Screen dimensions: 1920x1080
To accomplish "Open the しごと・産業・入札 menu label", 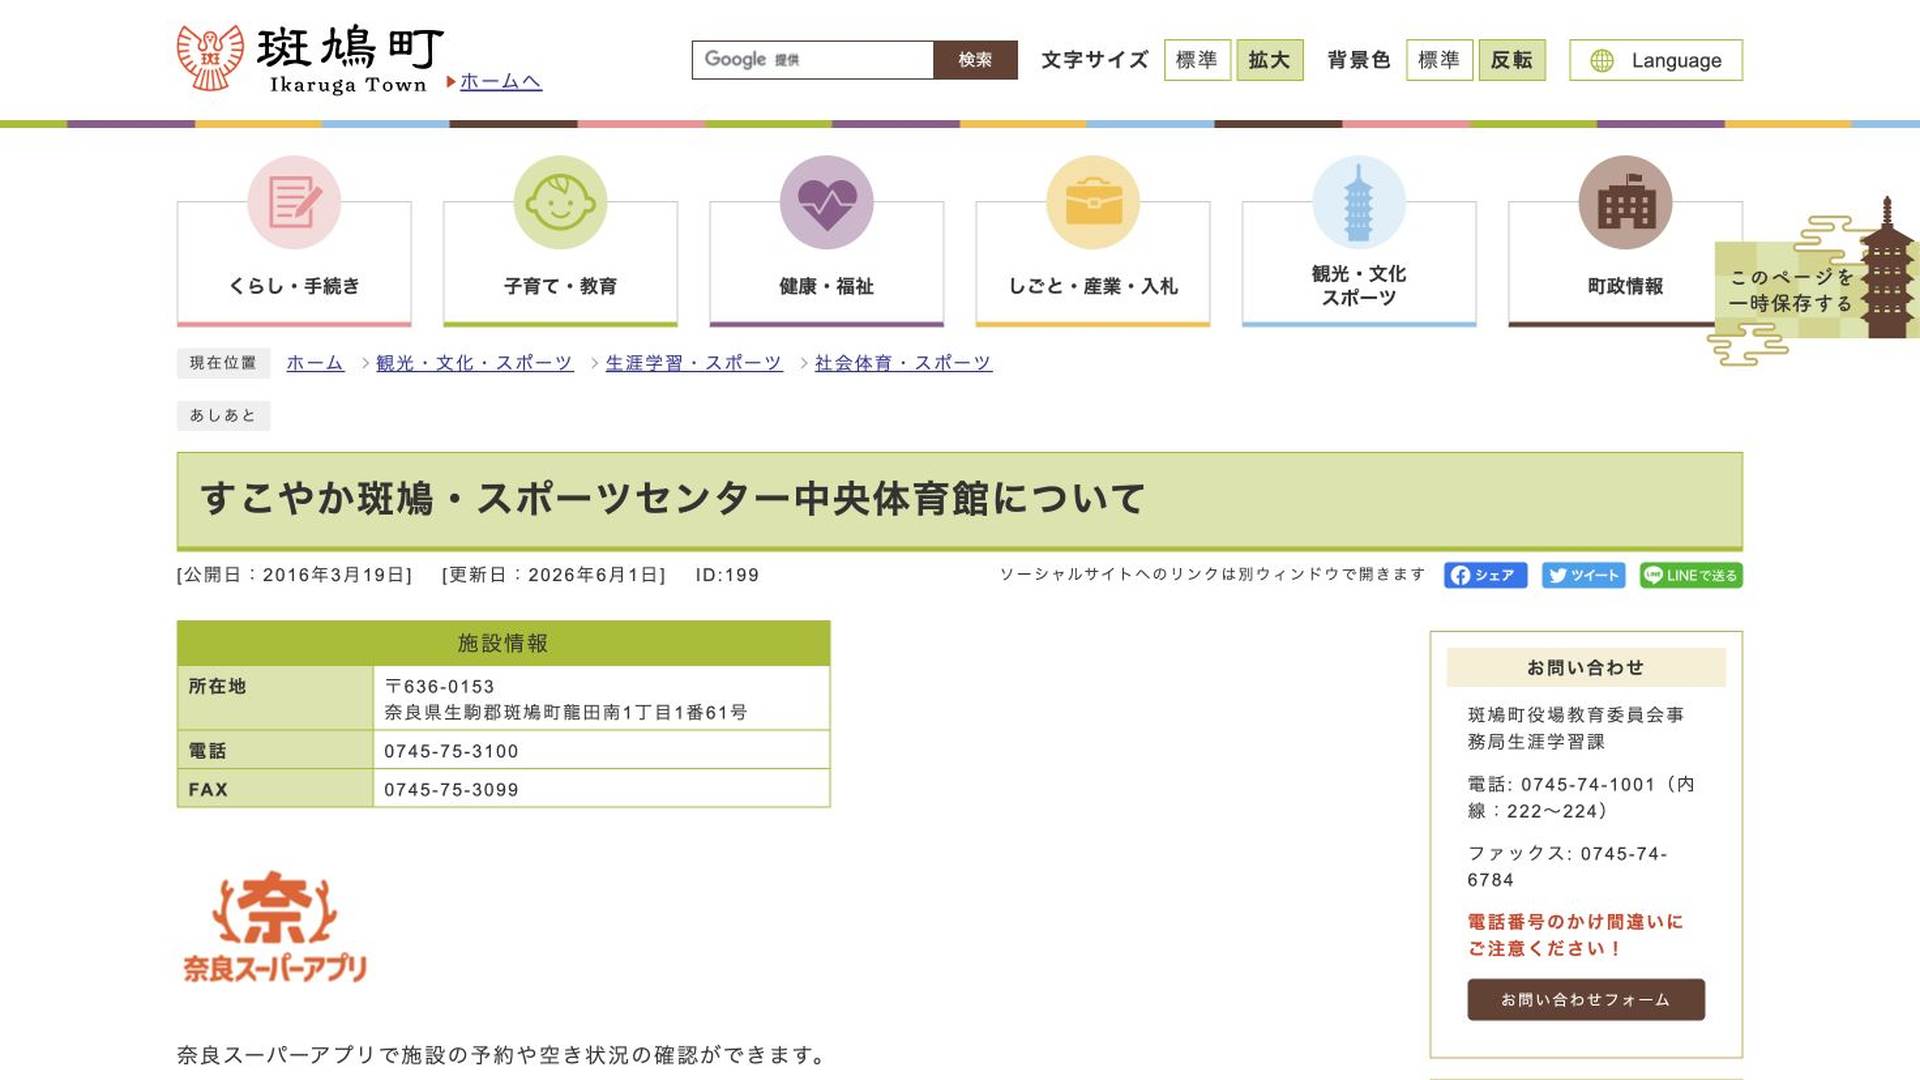I will [1093, 286].
